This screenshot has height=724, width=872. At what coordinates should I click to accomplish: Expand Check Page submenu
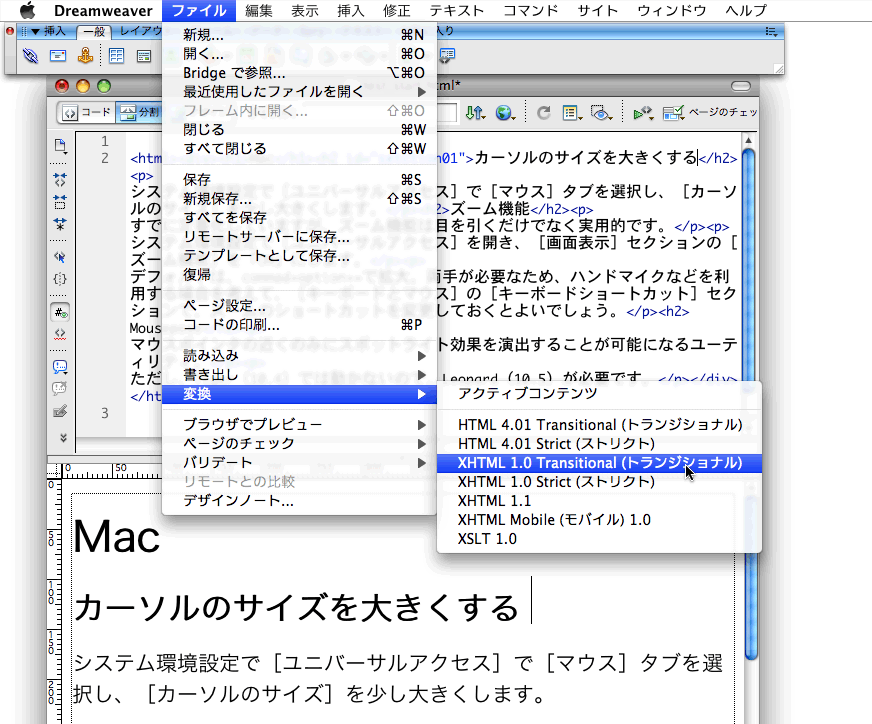[422, 444]
